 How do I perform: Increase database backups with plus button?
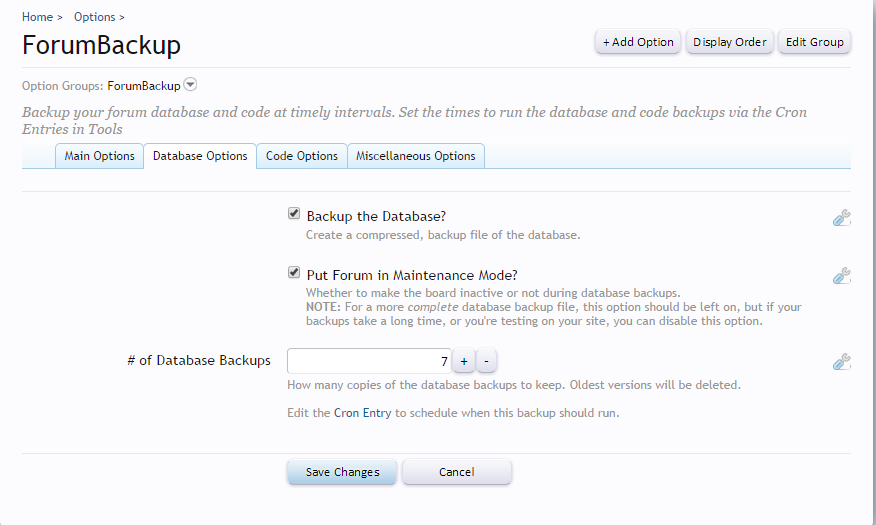(463, 361)
